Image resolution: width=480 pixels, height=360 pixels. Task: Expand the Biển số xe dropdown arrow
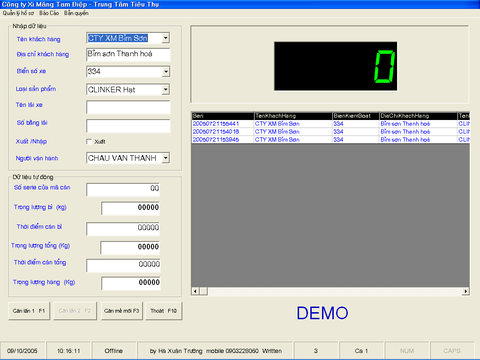[166, 71]
